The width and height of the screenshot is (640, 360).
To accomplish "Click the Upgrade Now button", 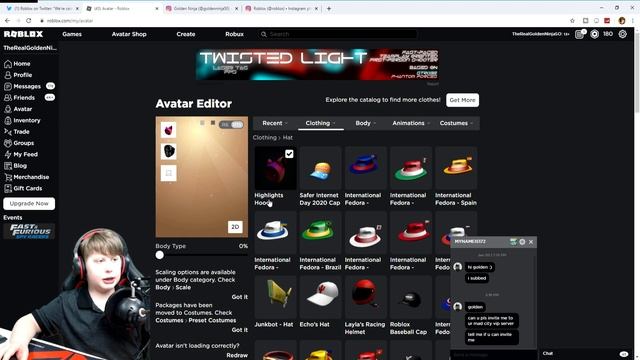I will (29, 203).
